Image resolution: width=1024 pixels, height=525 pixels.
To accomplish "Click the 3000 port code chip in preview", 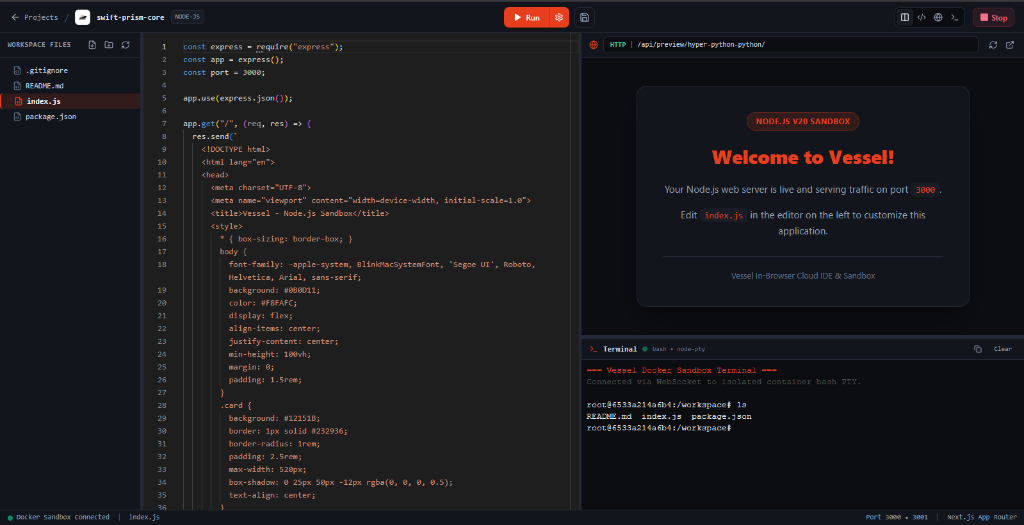I will [x=925, y=190].
